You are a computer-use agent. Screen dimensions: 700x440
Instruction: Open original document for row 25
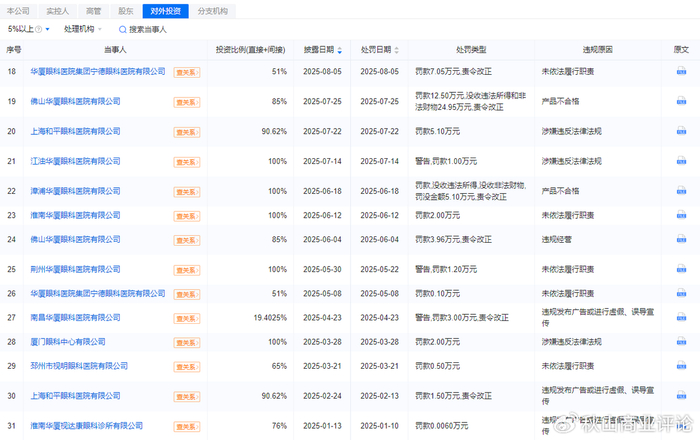coord(681,269)
